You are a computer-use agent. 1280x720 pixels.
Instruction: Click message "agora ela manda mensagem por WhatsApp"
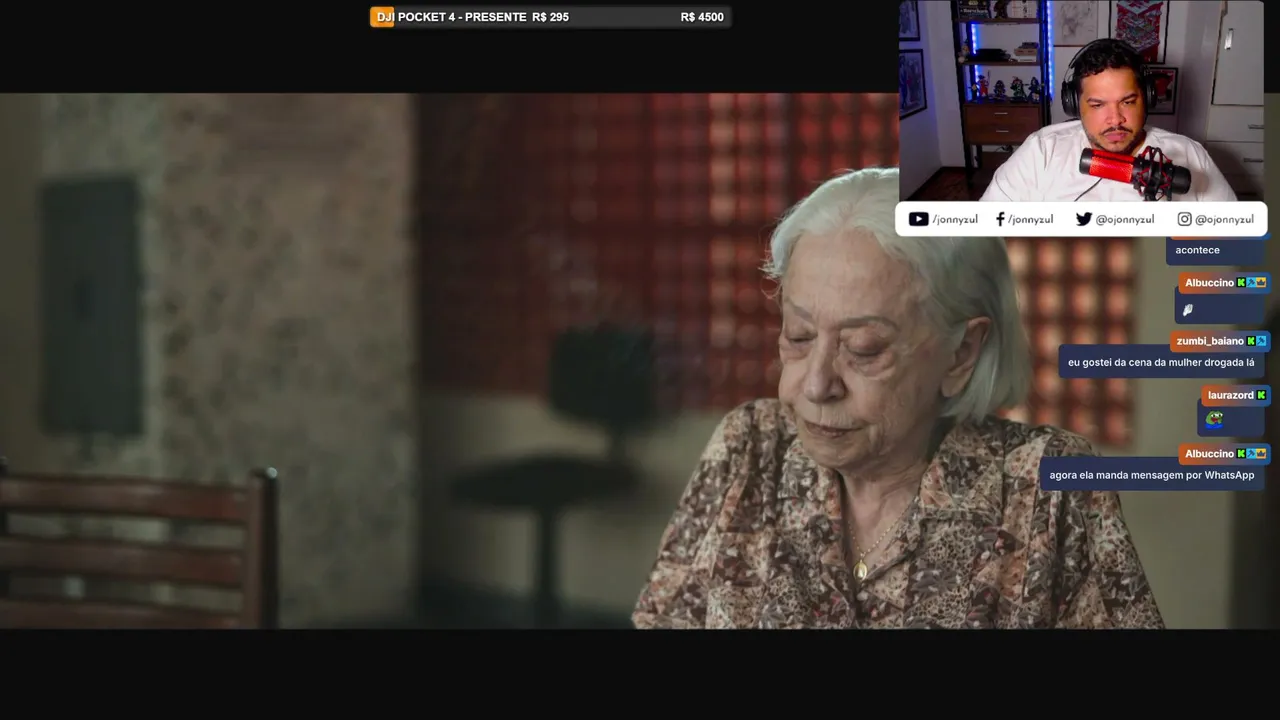pos(1152,475)
